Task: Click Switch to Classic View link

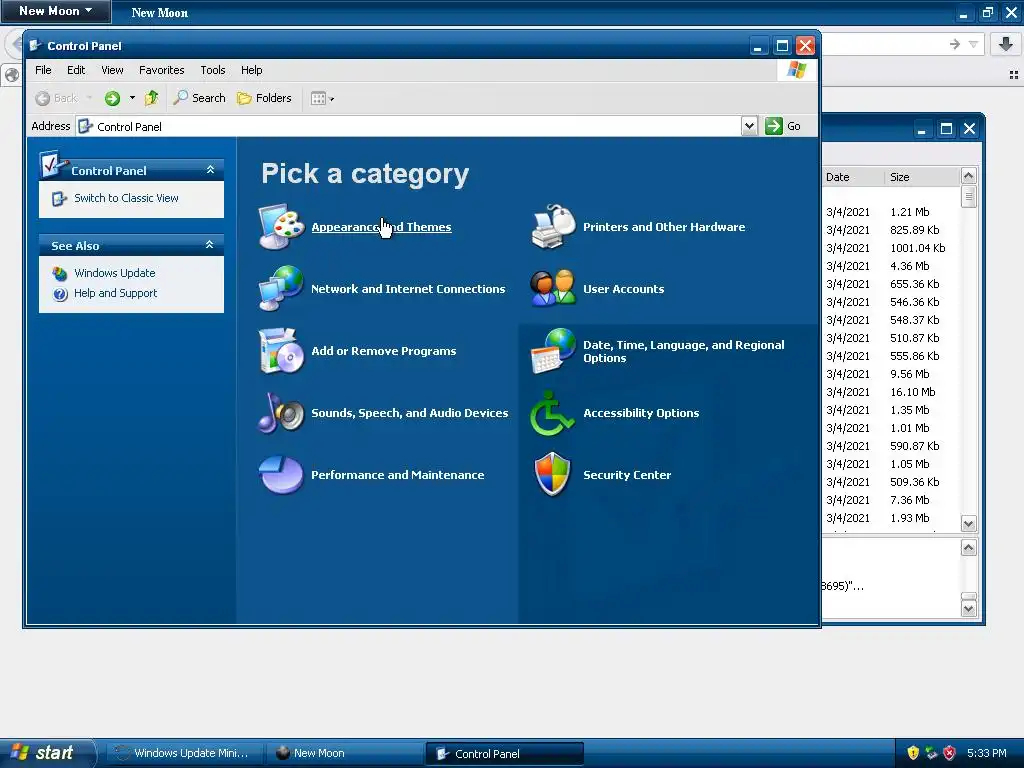Action: pyautogui.click(x=126, y=198)
